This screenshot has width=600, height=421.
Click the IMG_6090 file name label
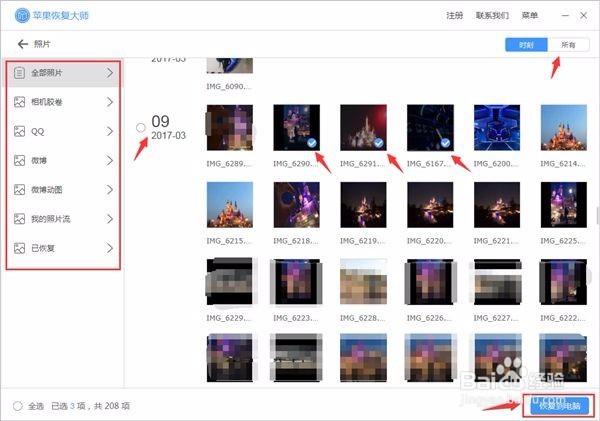tap(229, 86)
